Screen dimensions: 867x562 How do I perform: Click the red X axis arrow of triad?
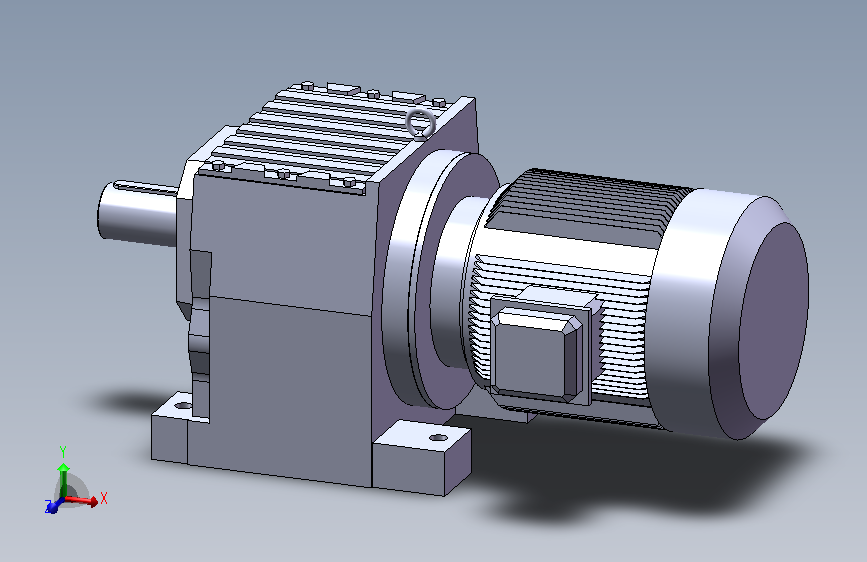(83, 501)
